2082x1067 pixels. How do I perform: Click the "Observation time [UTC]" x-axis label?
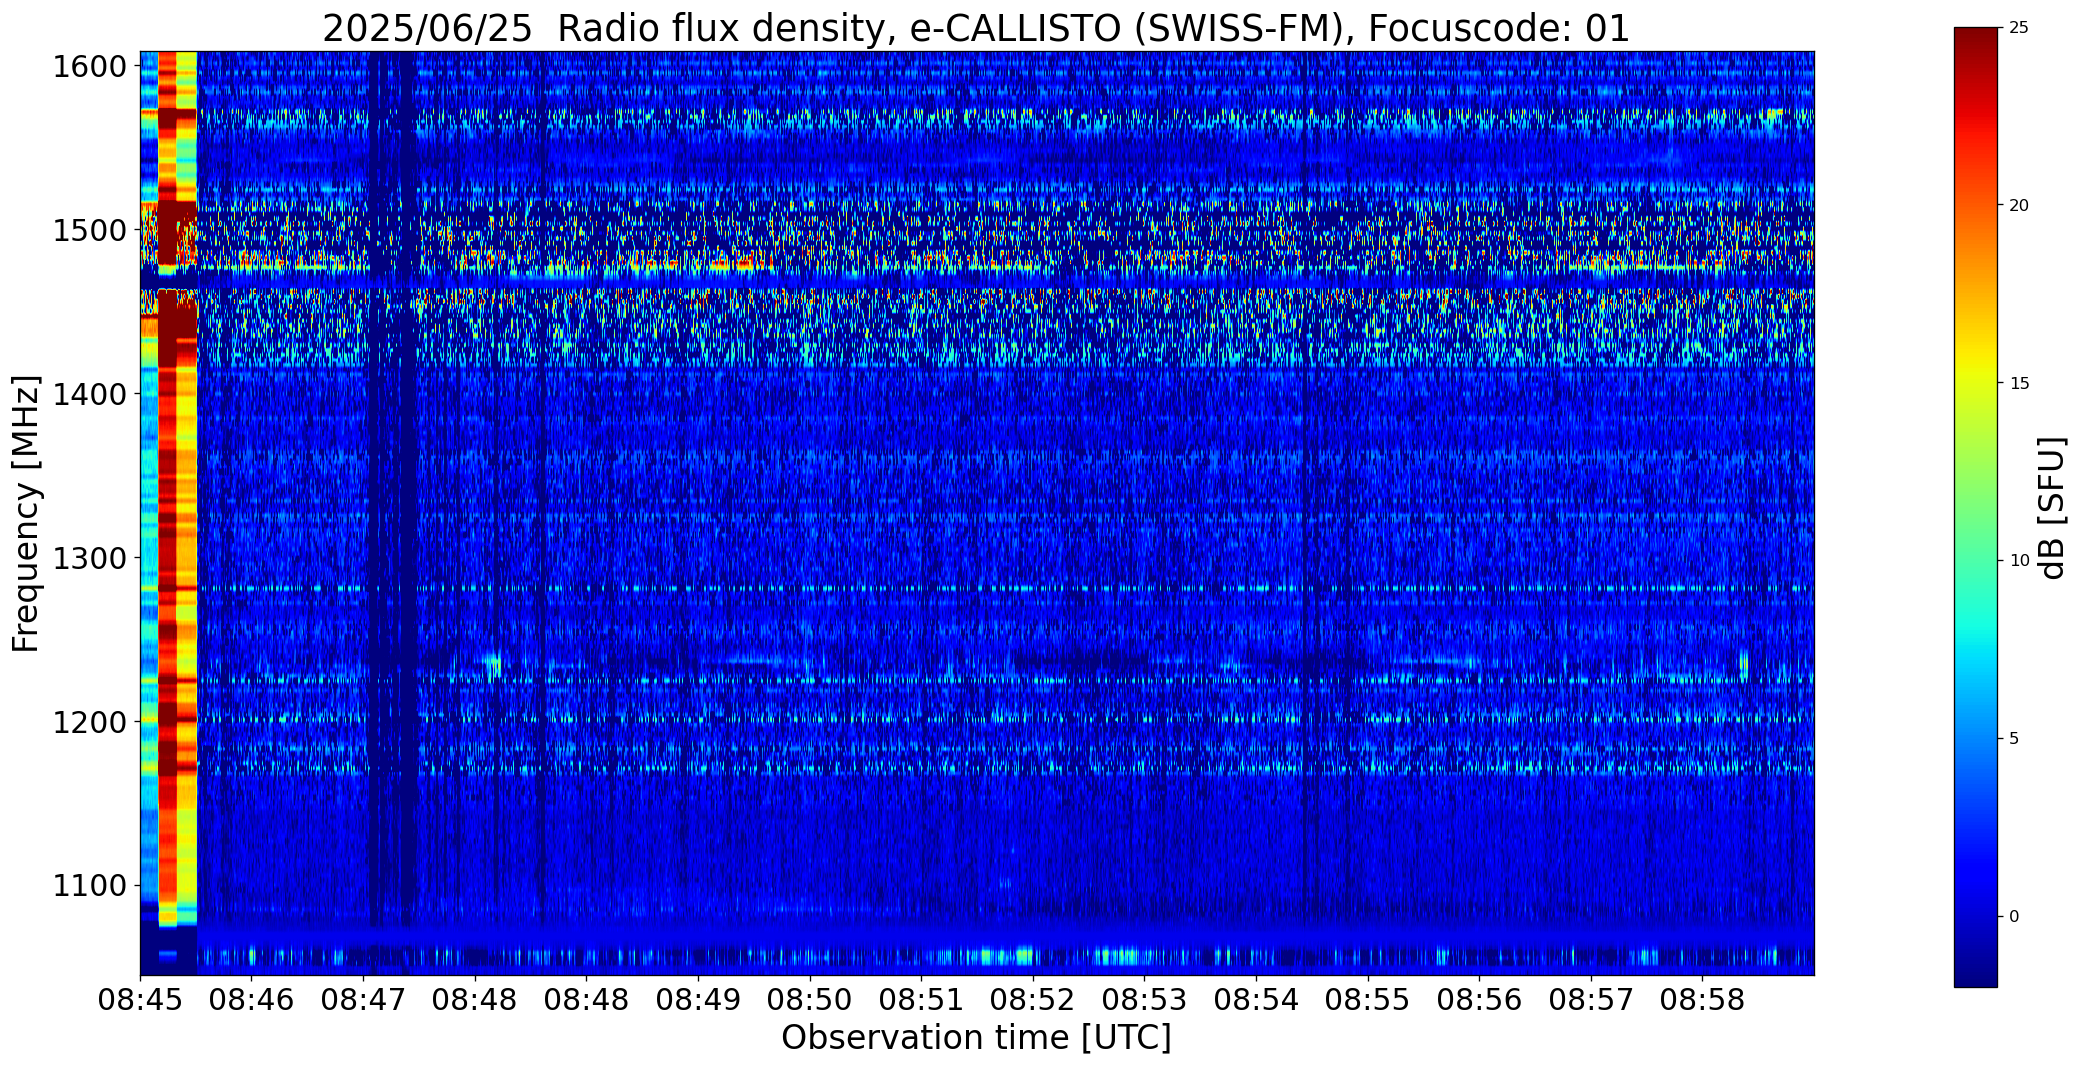click(976, 1038)
